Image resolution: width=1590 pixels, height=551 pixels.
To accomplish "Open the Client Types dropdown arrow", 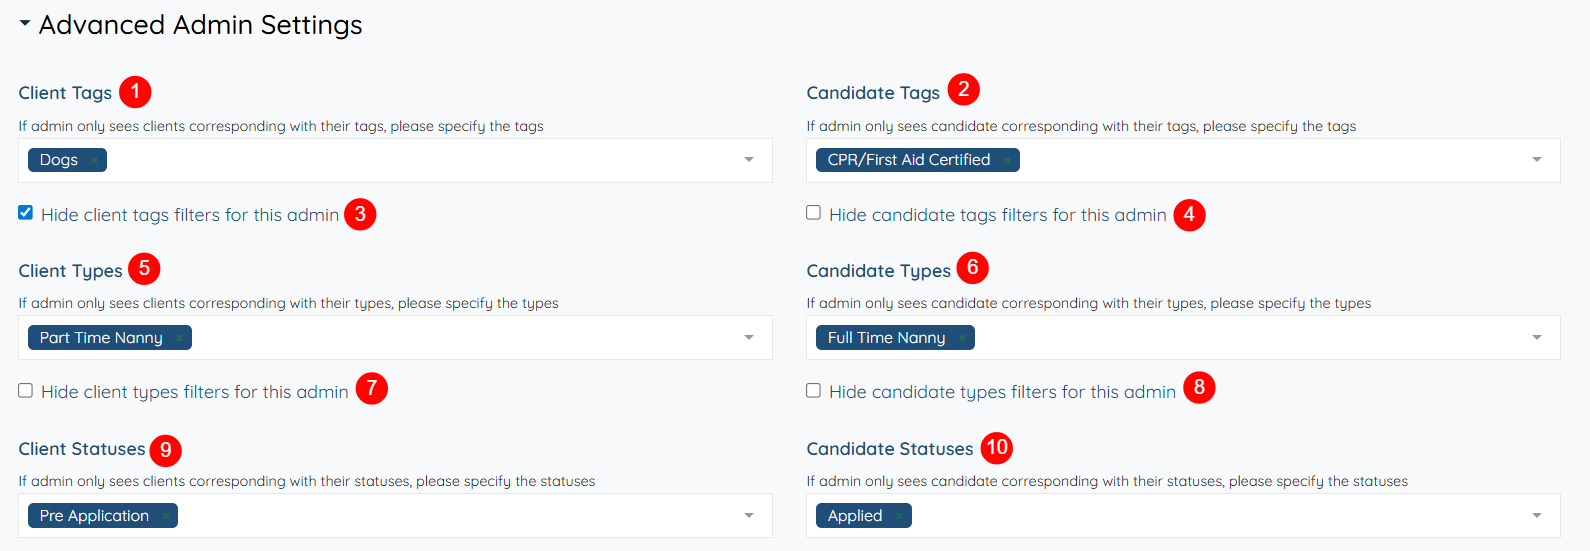I will coord(749,338).
